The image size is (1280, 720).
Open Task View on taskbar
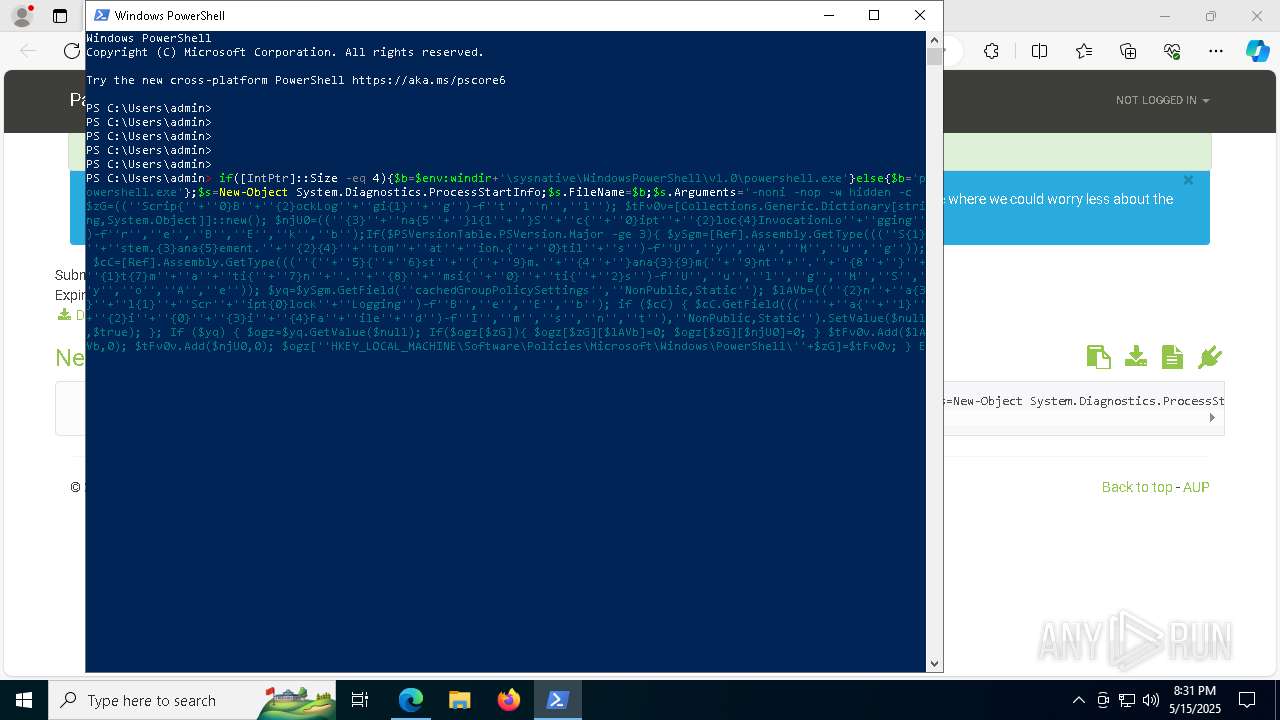point(360,700)
